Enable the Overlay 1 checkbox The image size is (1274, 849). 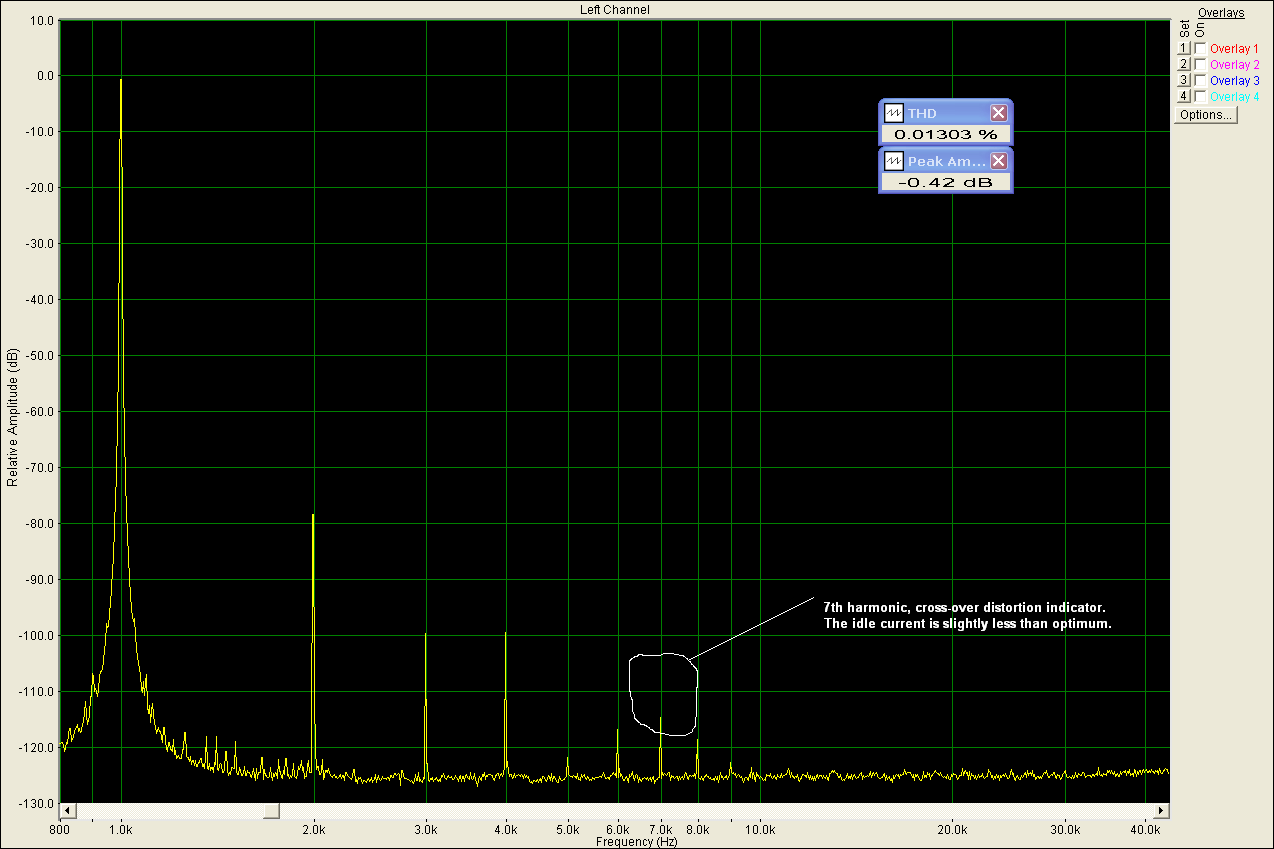click(1200, 48)
